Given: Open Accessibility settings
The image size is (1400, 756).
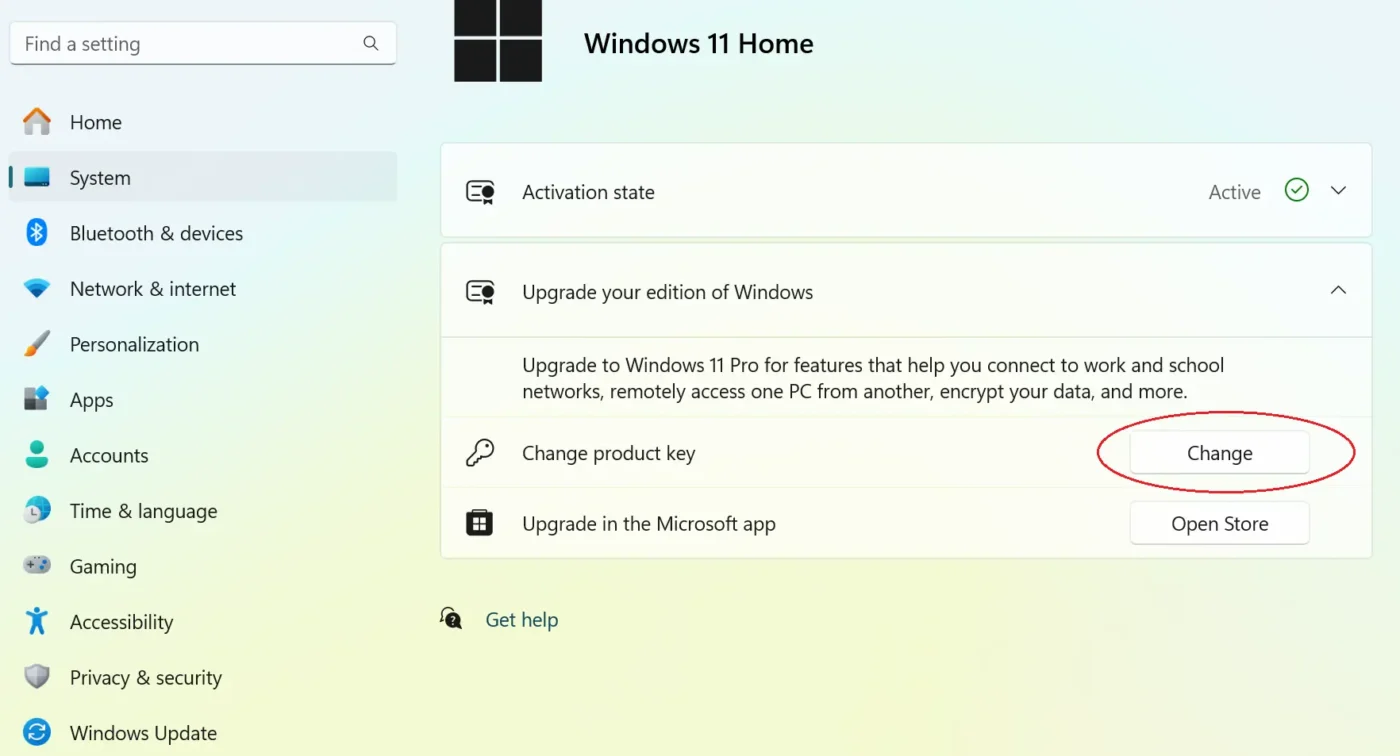Looking at the screenshot, I should (203, 622).
